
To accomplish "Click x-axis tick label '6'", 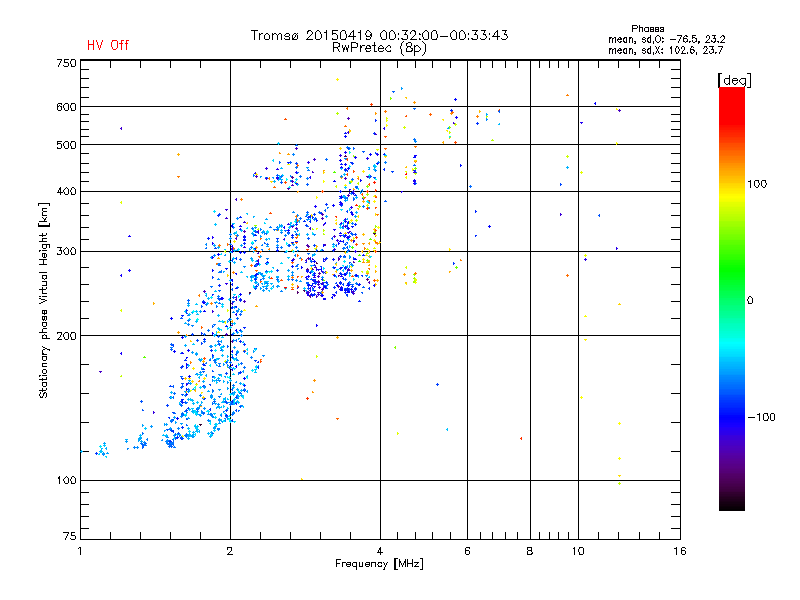I will click(467, 551).
